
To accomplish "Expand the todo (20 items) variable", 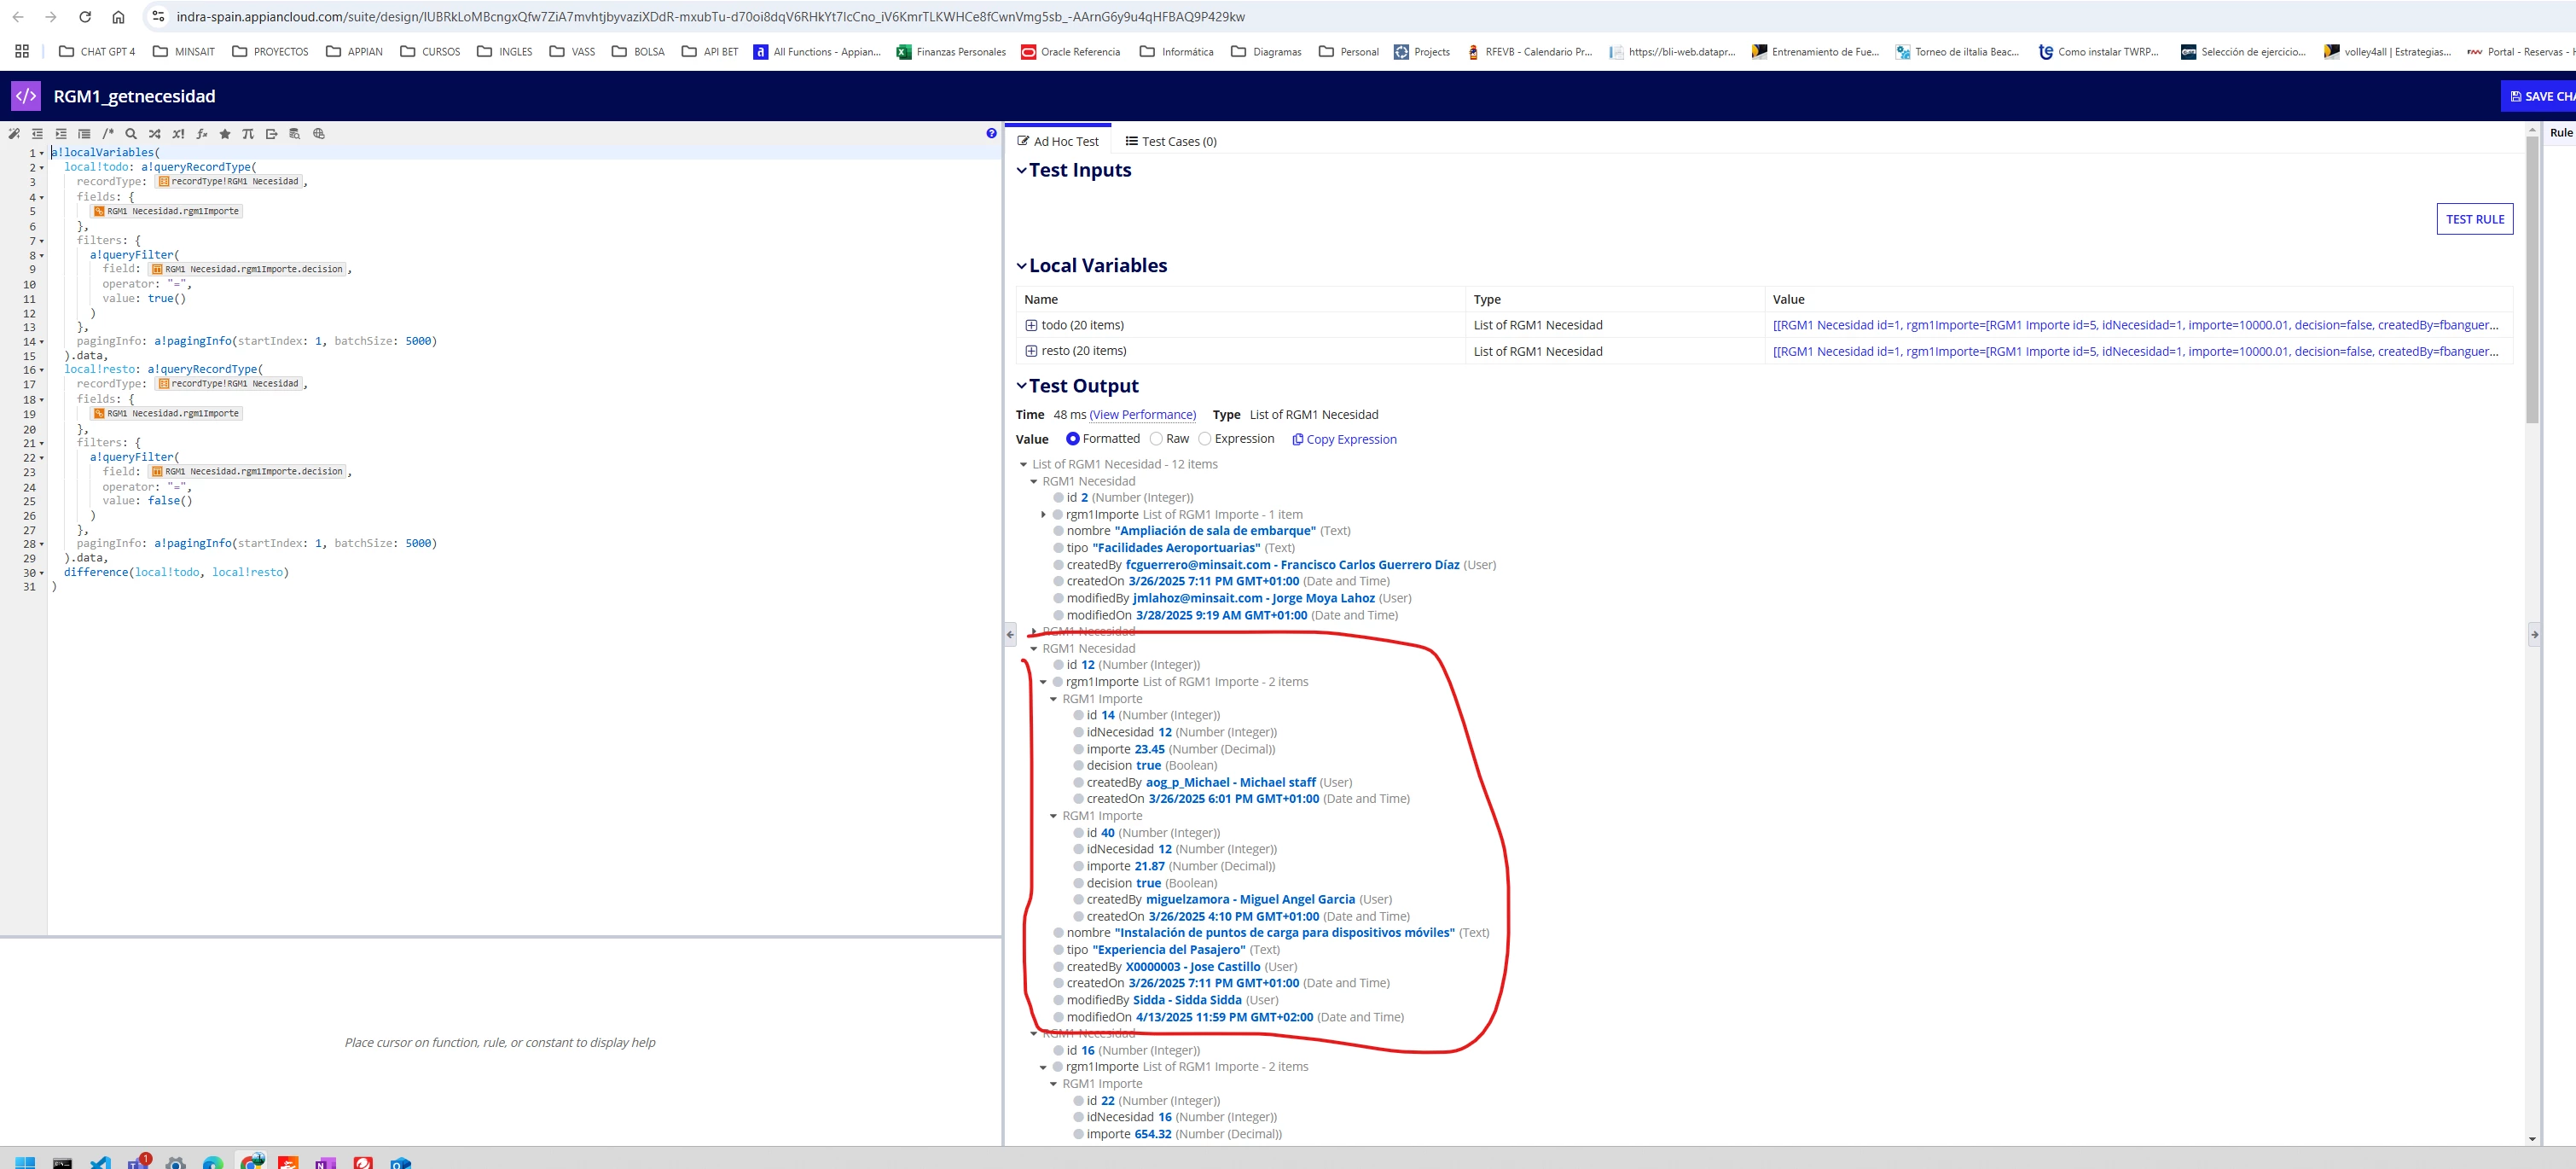I will 1031,325.
